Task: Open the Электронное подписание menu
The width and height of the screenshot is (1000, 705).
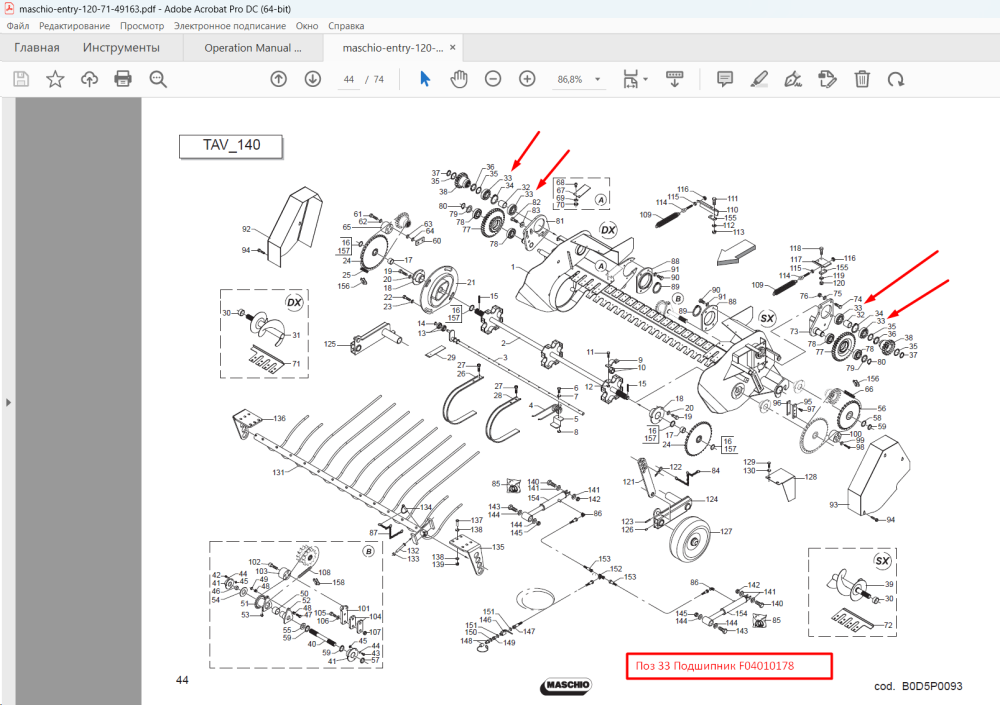Action: (230, 26)
